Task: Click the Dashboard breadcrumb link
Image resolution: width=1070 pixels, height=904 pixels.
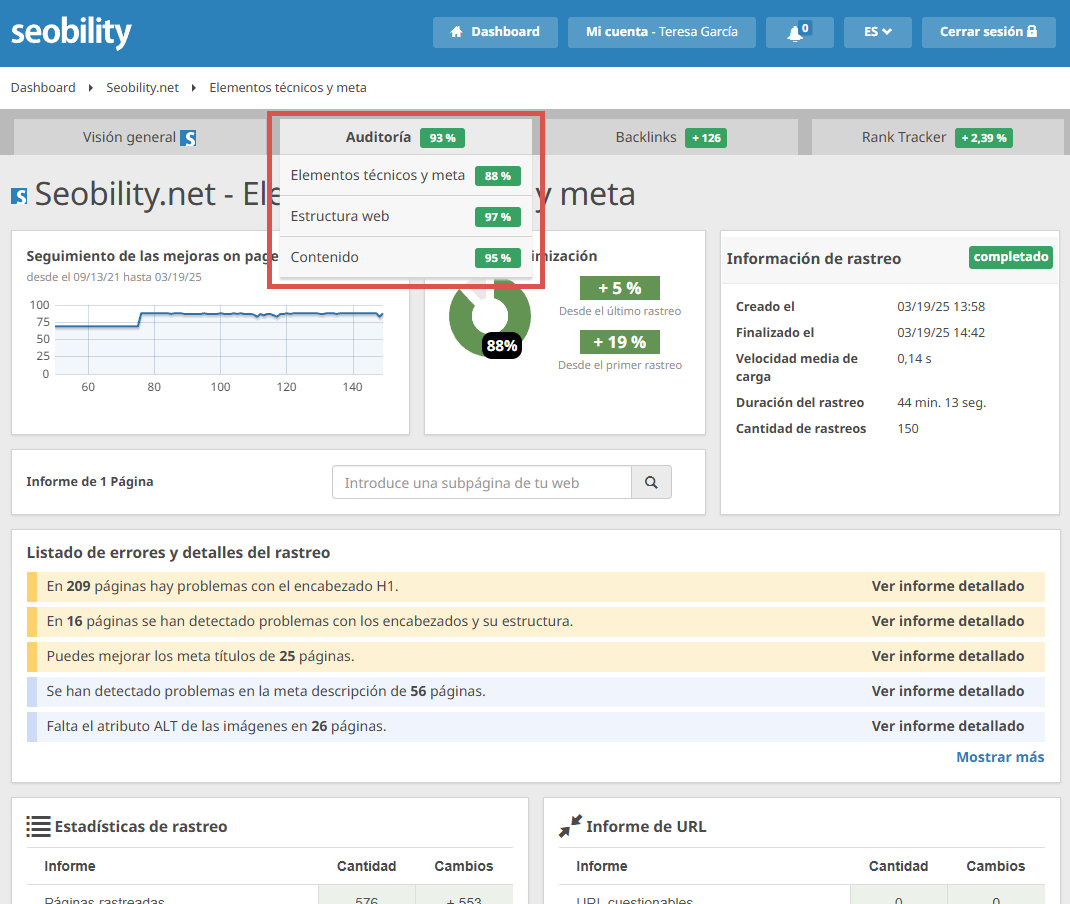Action: pos(43,87)
